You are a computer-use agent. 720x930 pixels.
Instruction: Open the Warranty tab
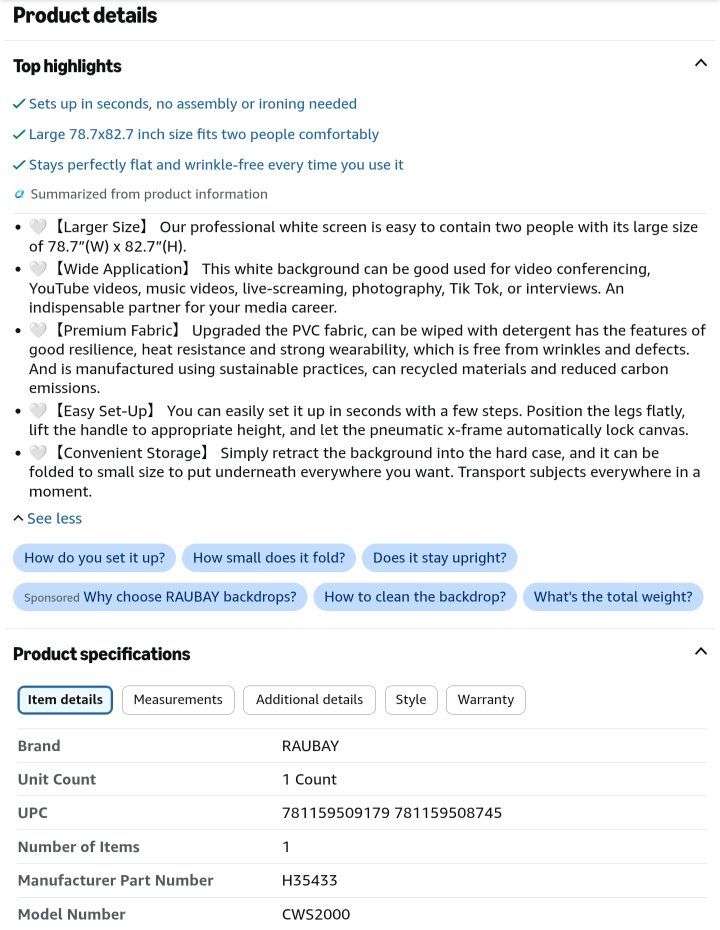tap(486, 700)
